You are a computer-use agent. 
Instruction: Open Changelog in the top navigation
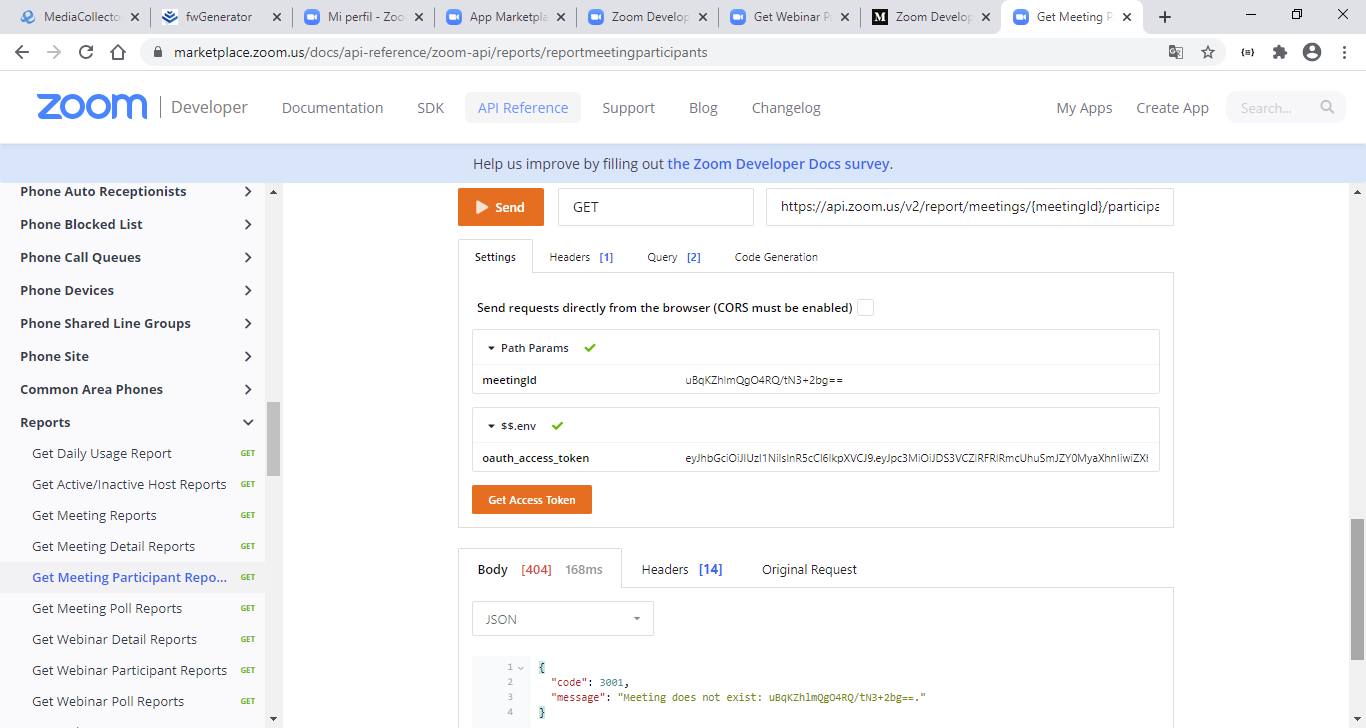coord(786,107)
